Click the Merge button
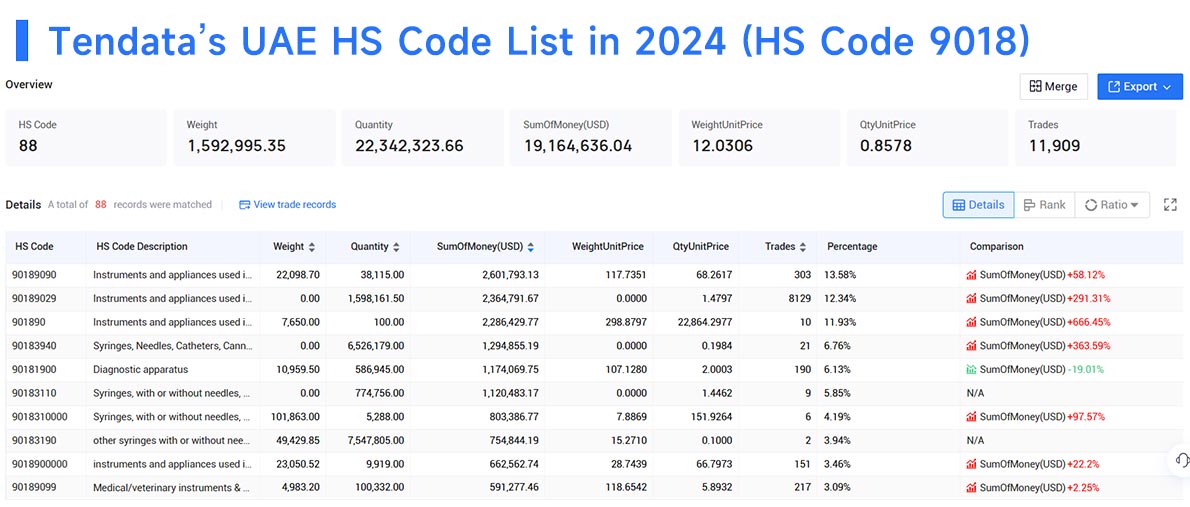Viewport: 1190px width, 507px height. coord(1053,87)
